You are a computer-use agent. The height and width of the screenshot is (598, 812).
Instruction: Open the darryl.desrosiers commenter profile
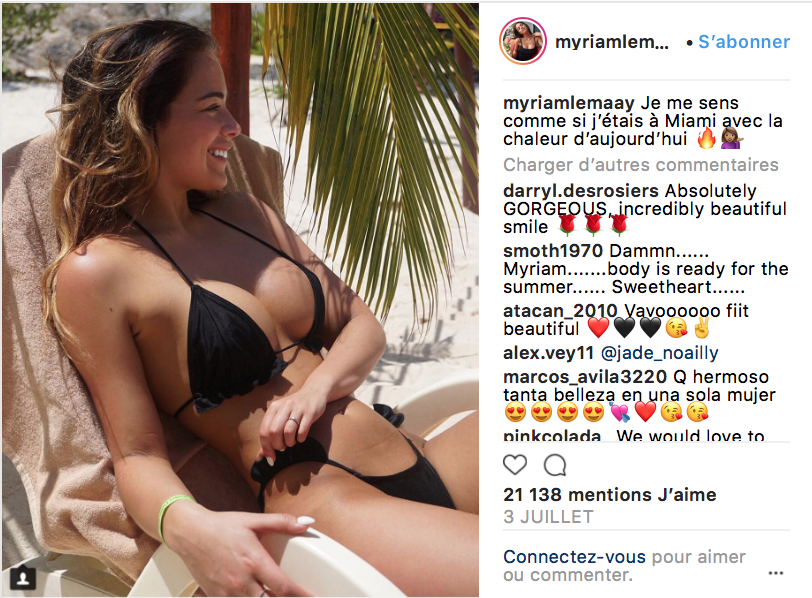click(581, 191)
